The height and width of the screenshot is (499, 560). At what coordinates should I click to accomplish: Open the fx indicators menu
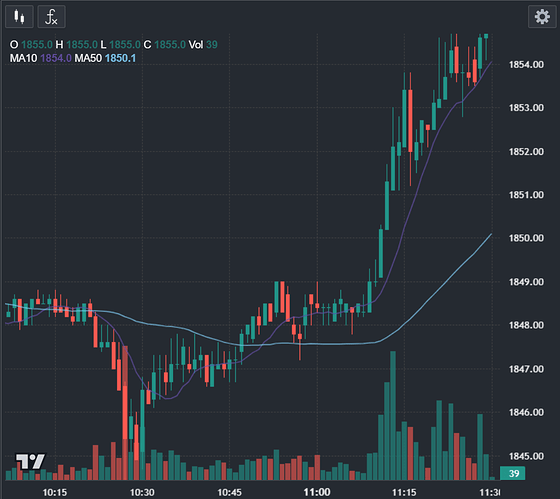pyautogui.click(x=51, y=16)
